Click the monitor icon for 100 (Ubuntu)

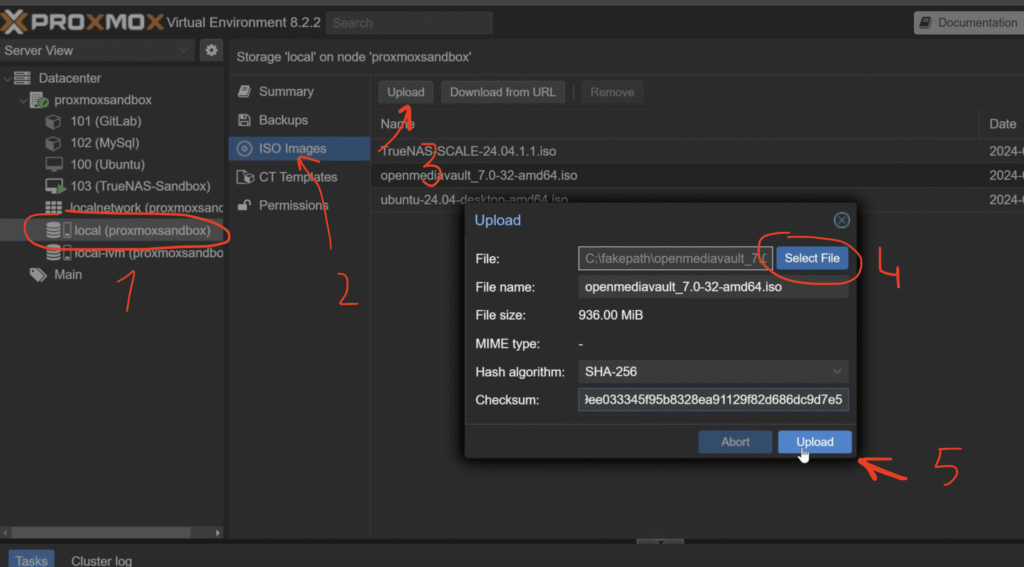pyautogui.click(x=54, y=165)
